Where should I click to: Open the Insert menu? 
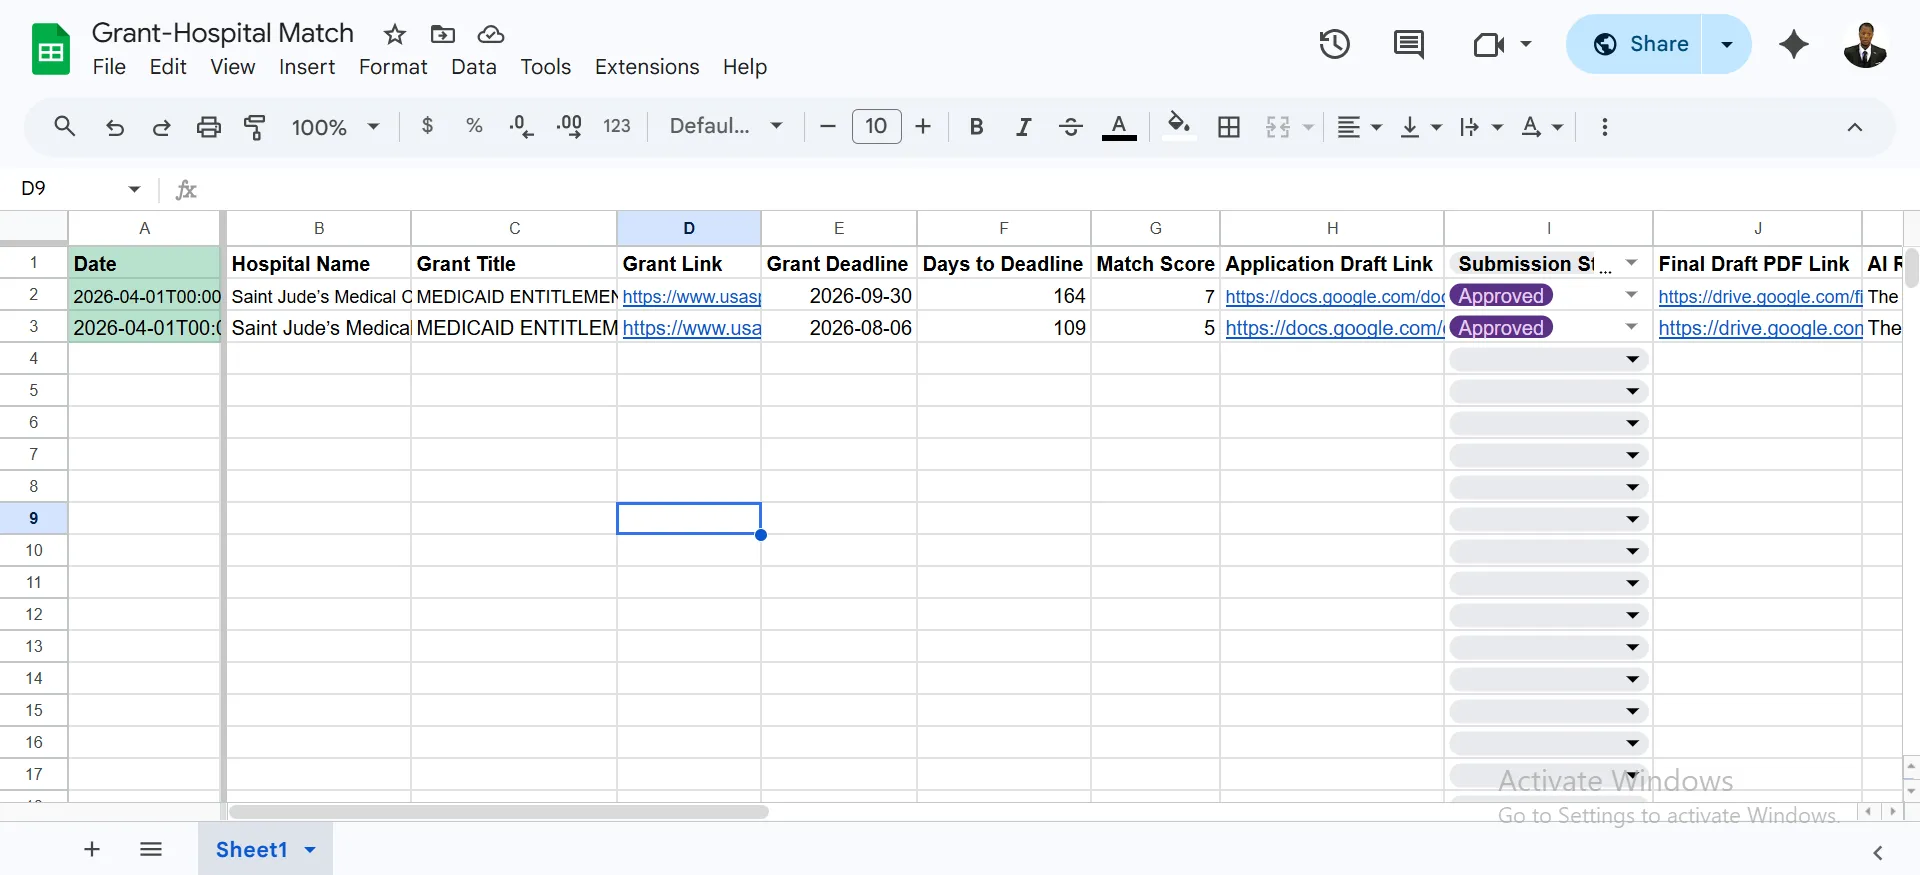(306, 67)
